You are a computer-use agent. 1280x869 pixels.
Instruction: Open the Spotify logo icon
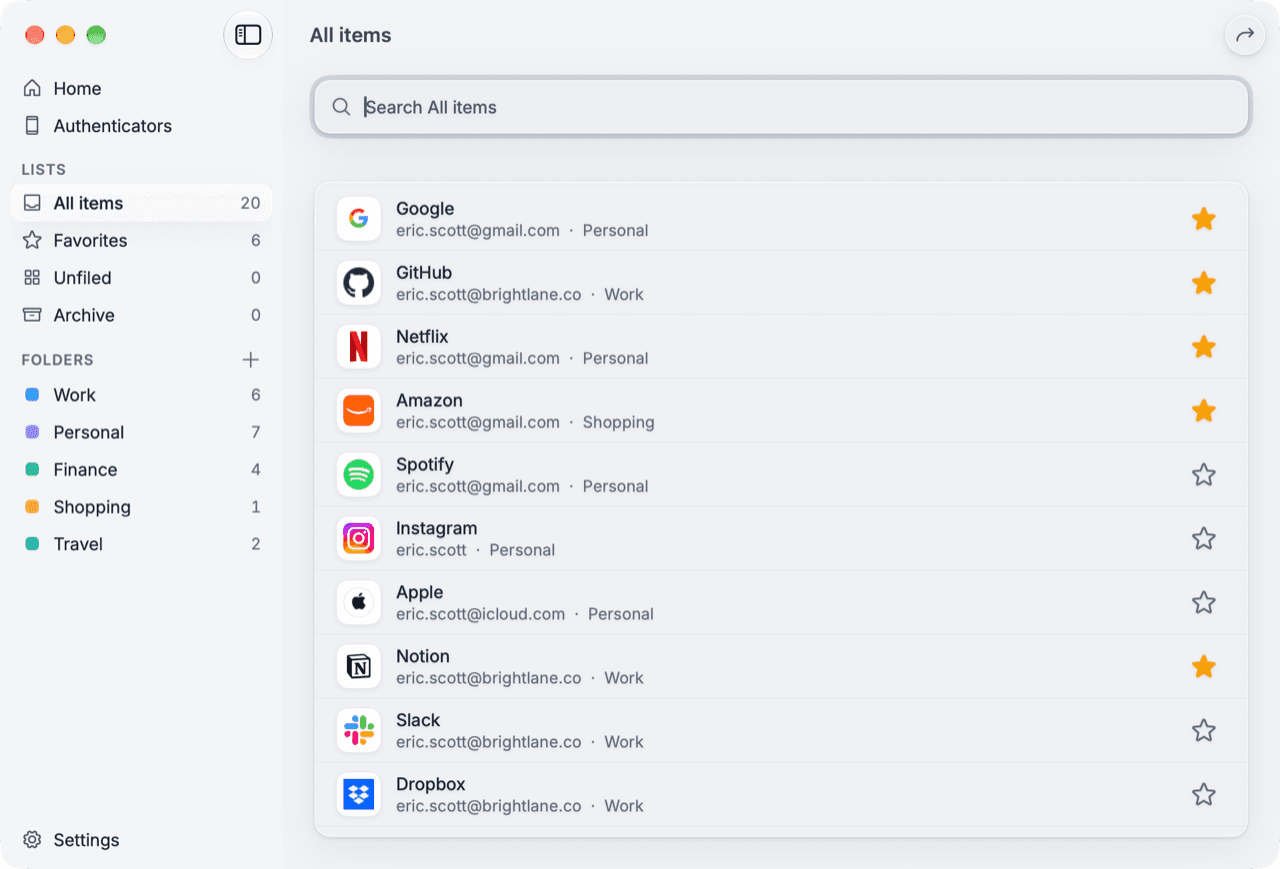point(359,475)
